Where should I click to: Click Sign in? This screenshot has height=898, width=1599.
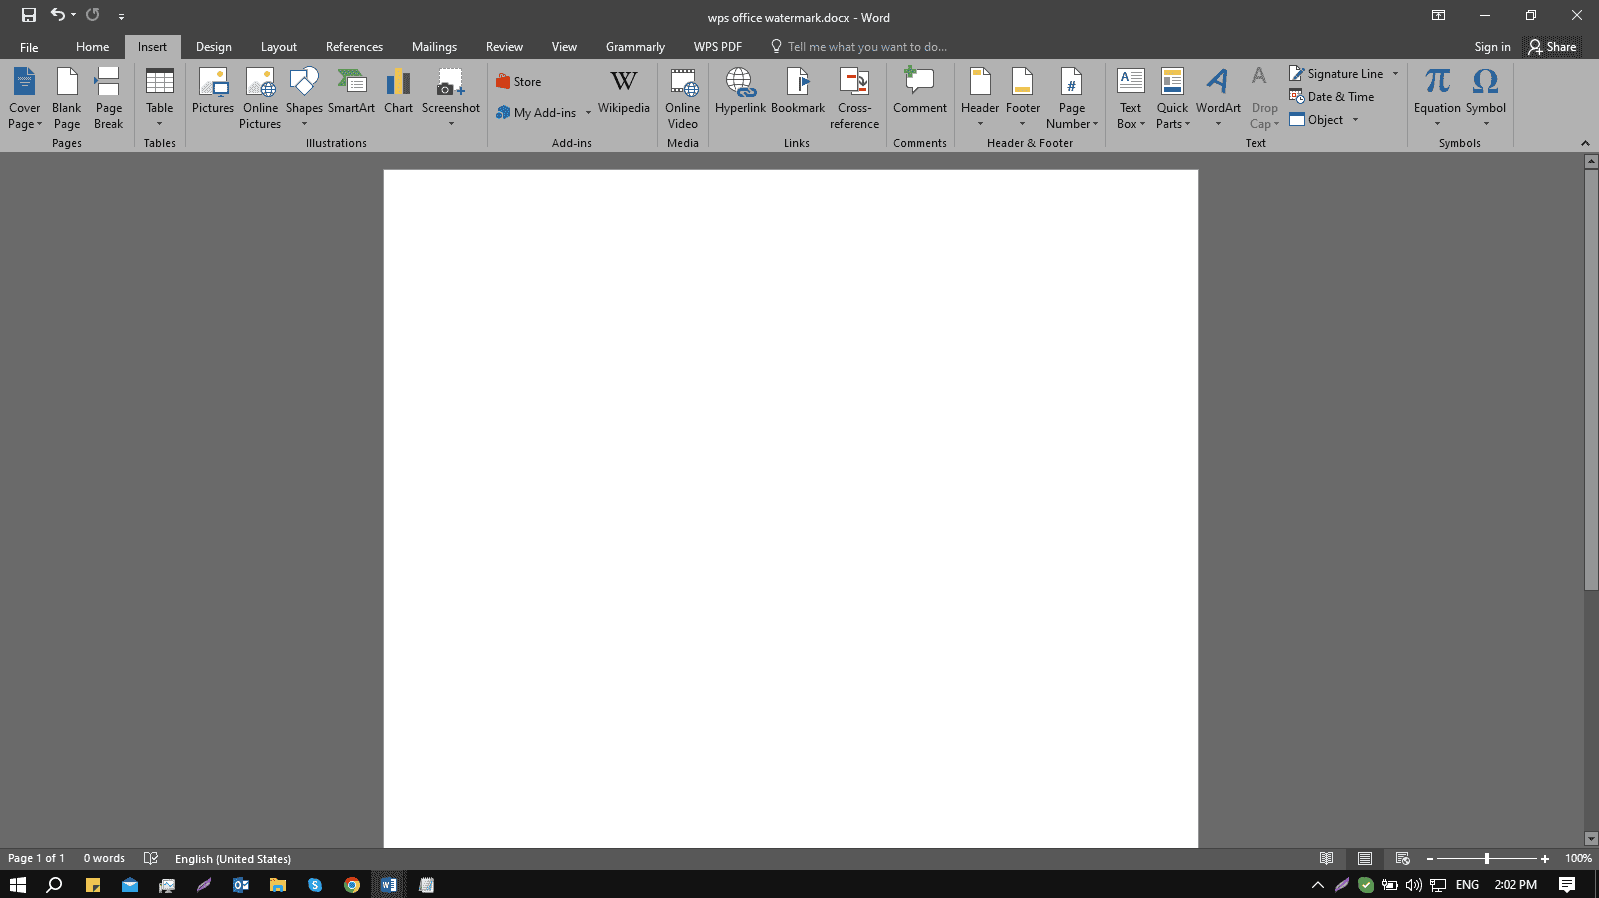pyautogui.click(x=1492, y=47)
